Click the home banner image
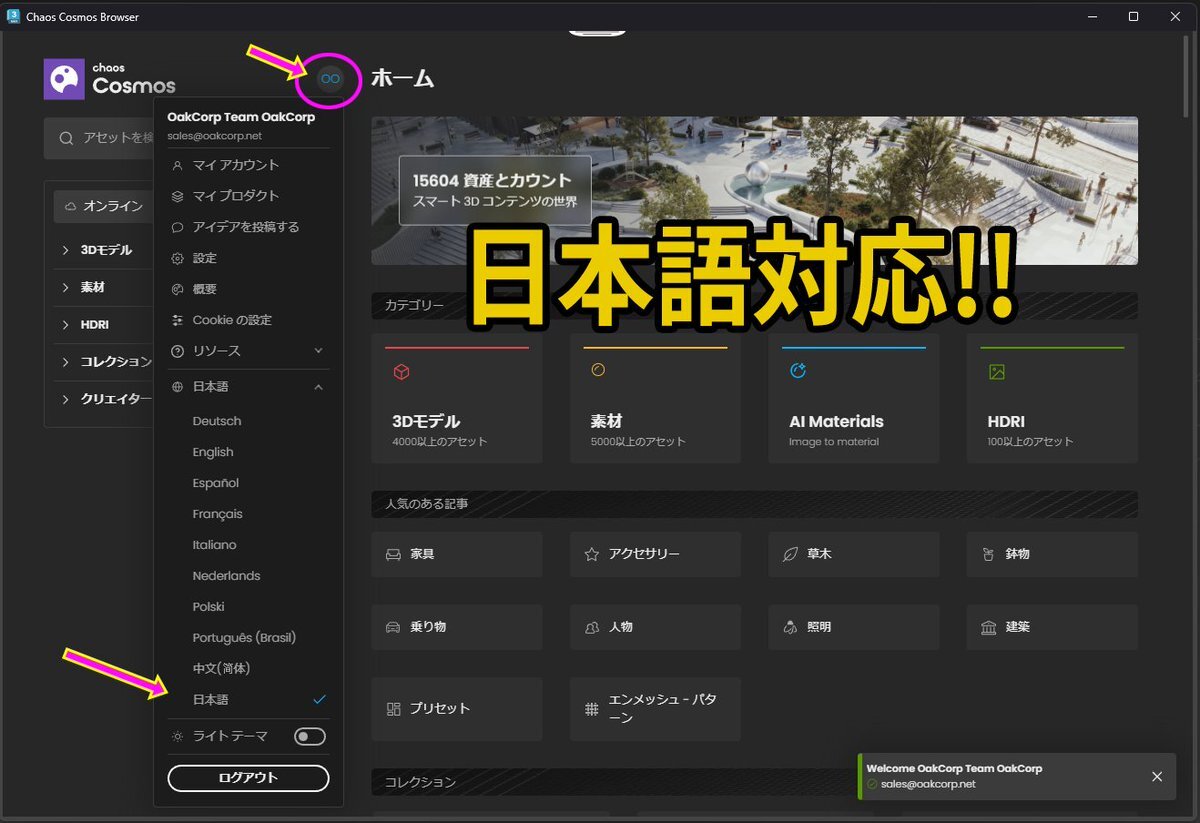Image resolution: width=1200 pixels, height=823 pixels. point(755,190)
